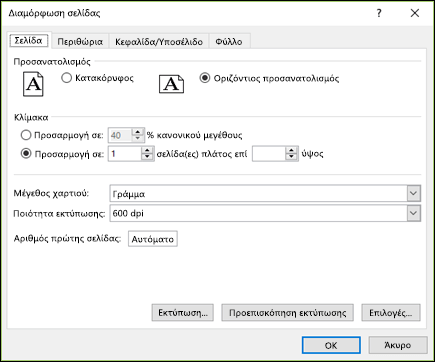Image resolution: width=435 pixels, height=362 pixels.
Task: Click the landscape page orientation icon
Action: [x=171, y=84]
